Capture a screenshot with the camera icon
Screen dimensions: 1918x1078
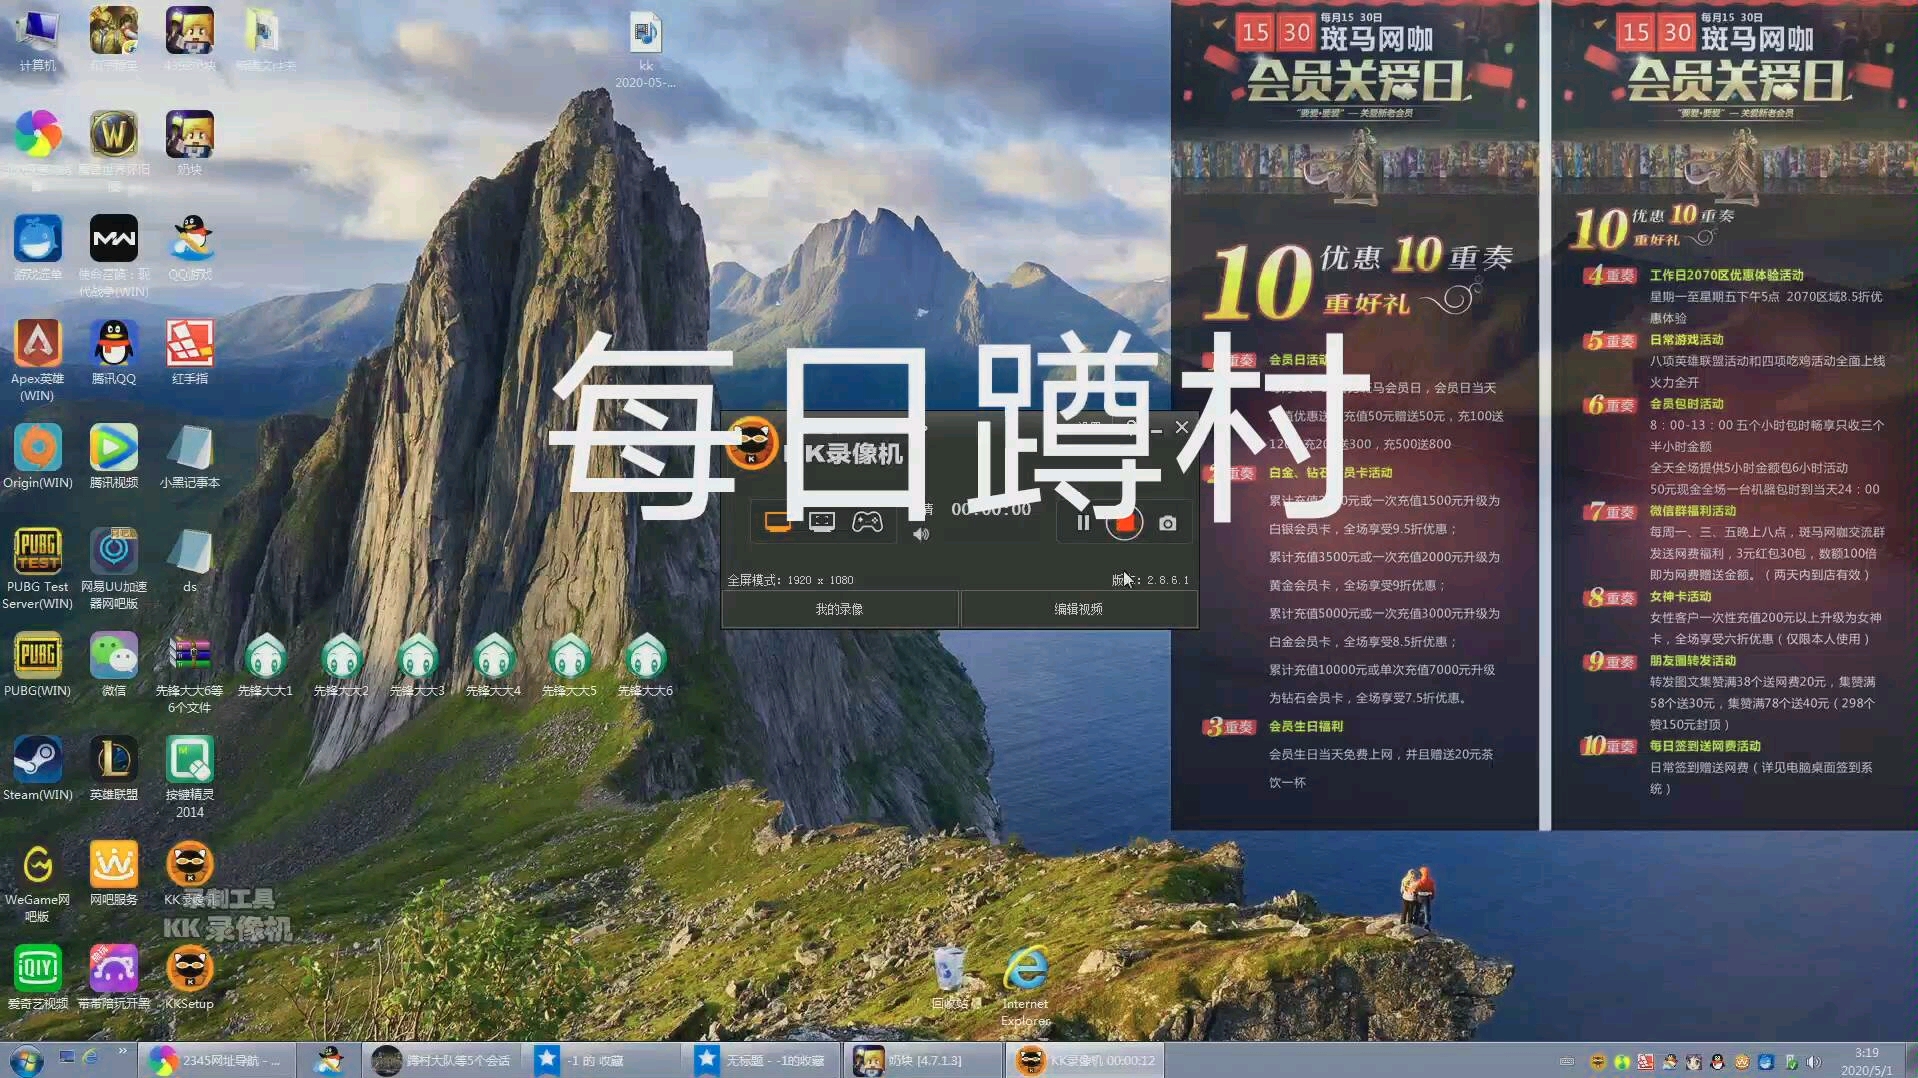tap(1168, 522)
